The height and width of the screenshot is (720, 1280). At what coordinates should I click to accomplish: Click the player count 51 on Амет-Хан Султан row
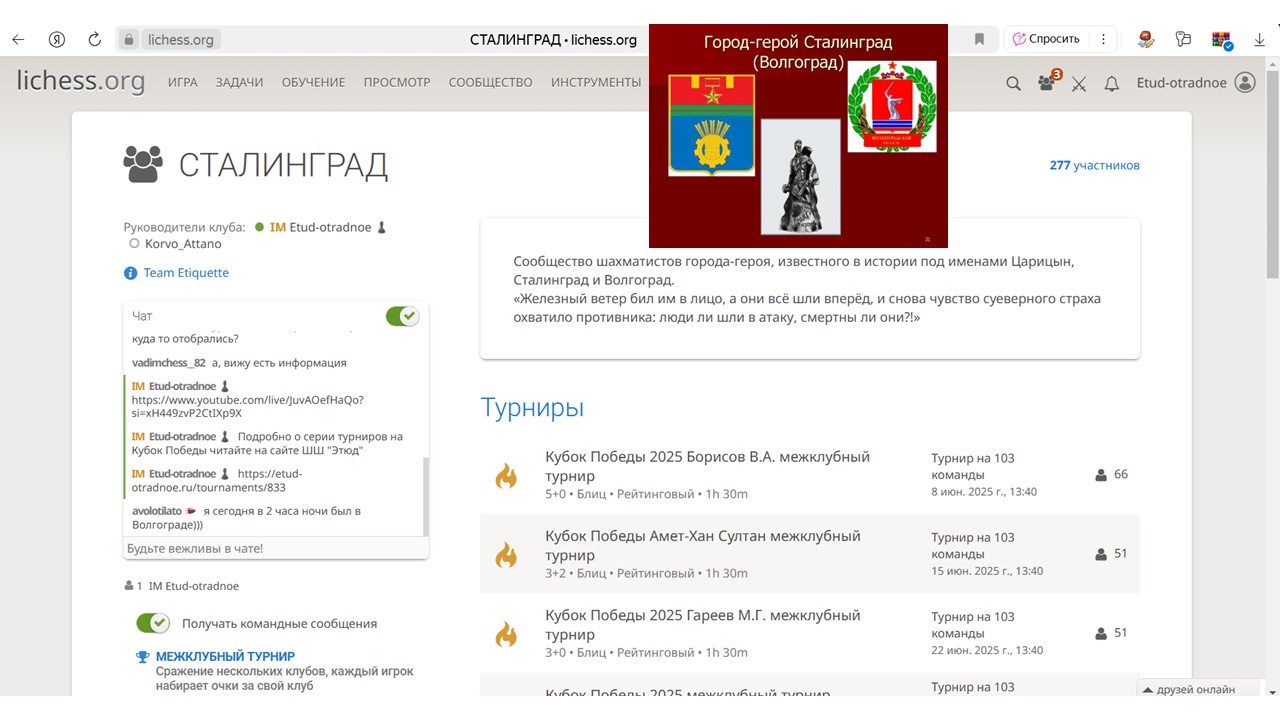tap(1121, 554)
